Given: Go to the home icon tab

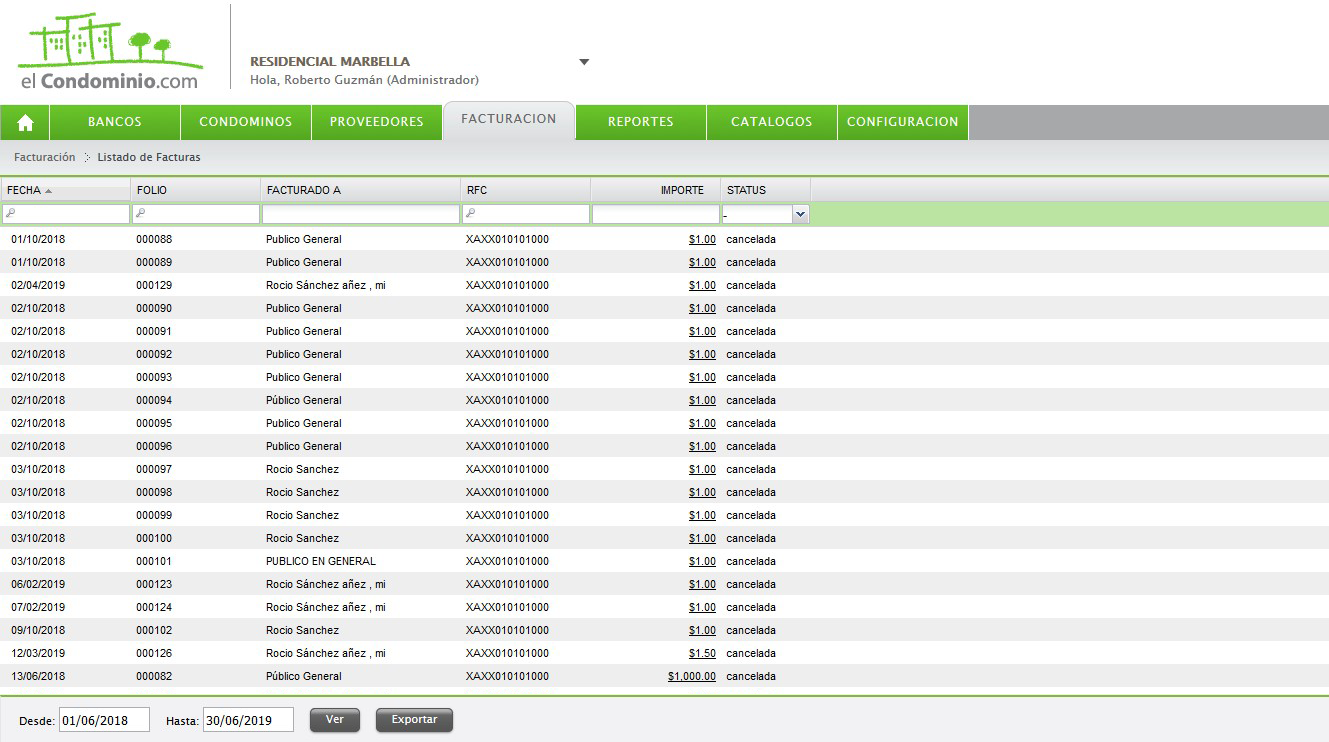Looking at the screenshot, I should click(x=25, y=122).
